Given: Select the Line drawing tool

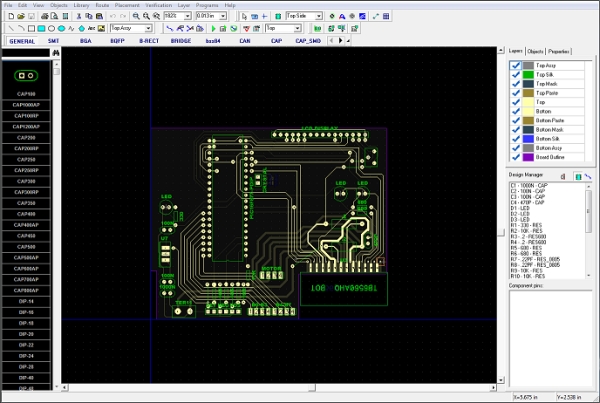Looking at the screenshot, I should tap(11, 28).
